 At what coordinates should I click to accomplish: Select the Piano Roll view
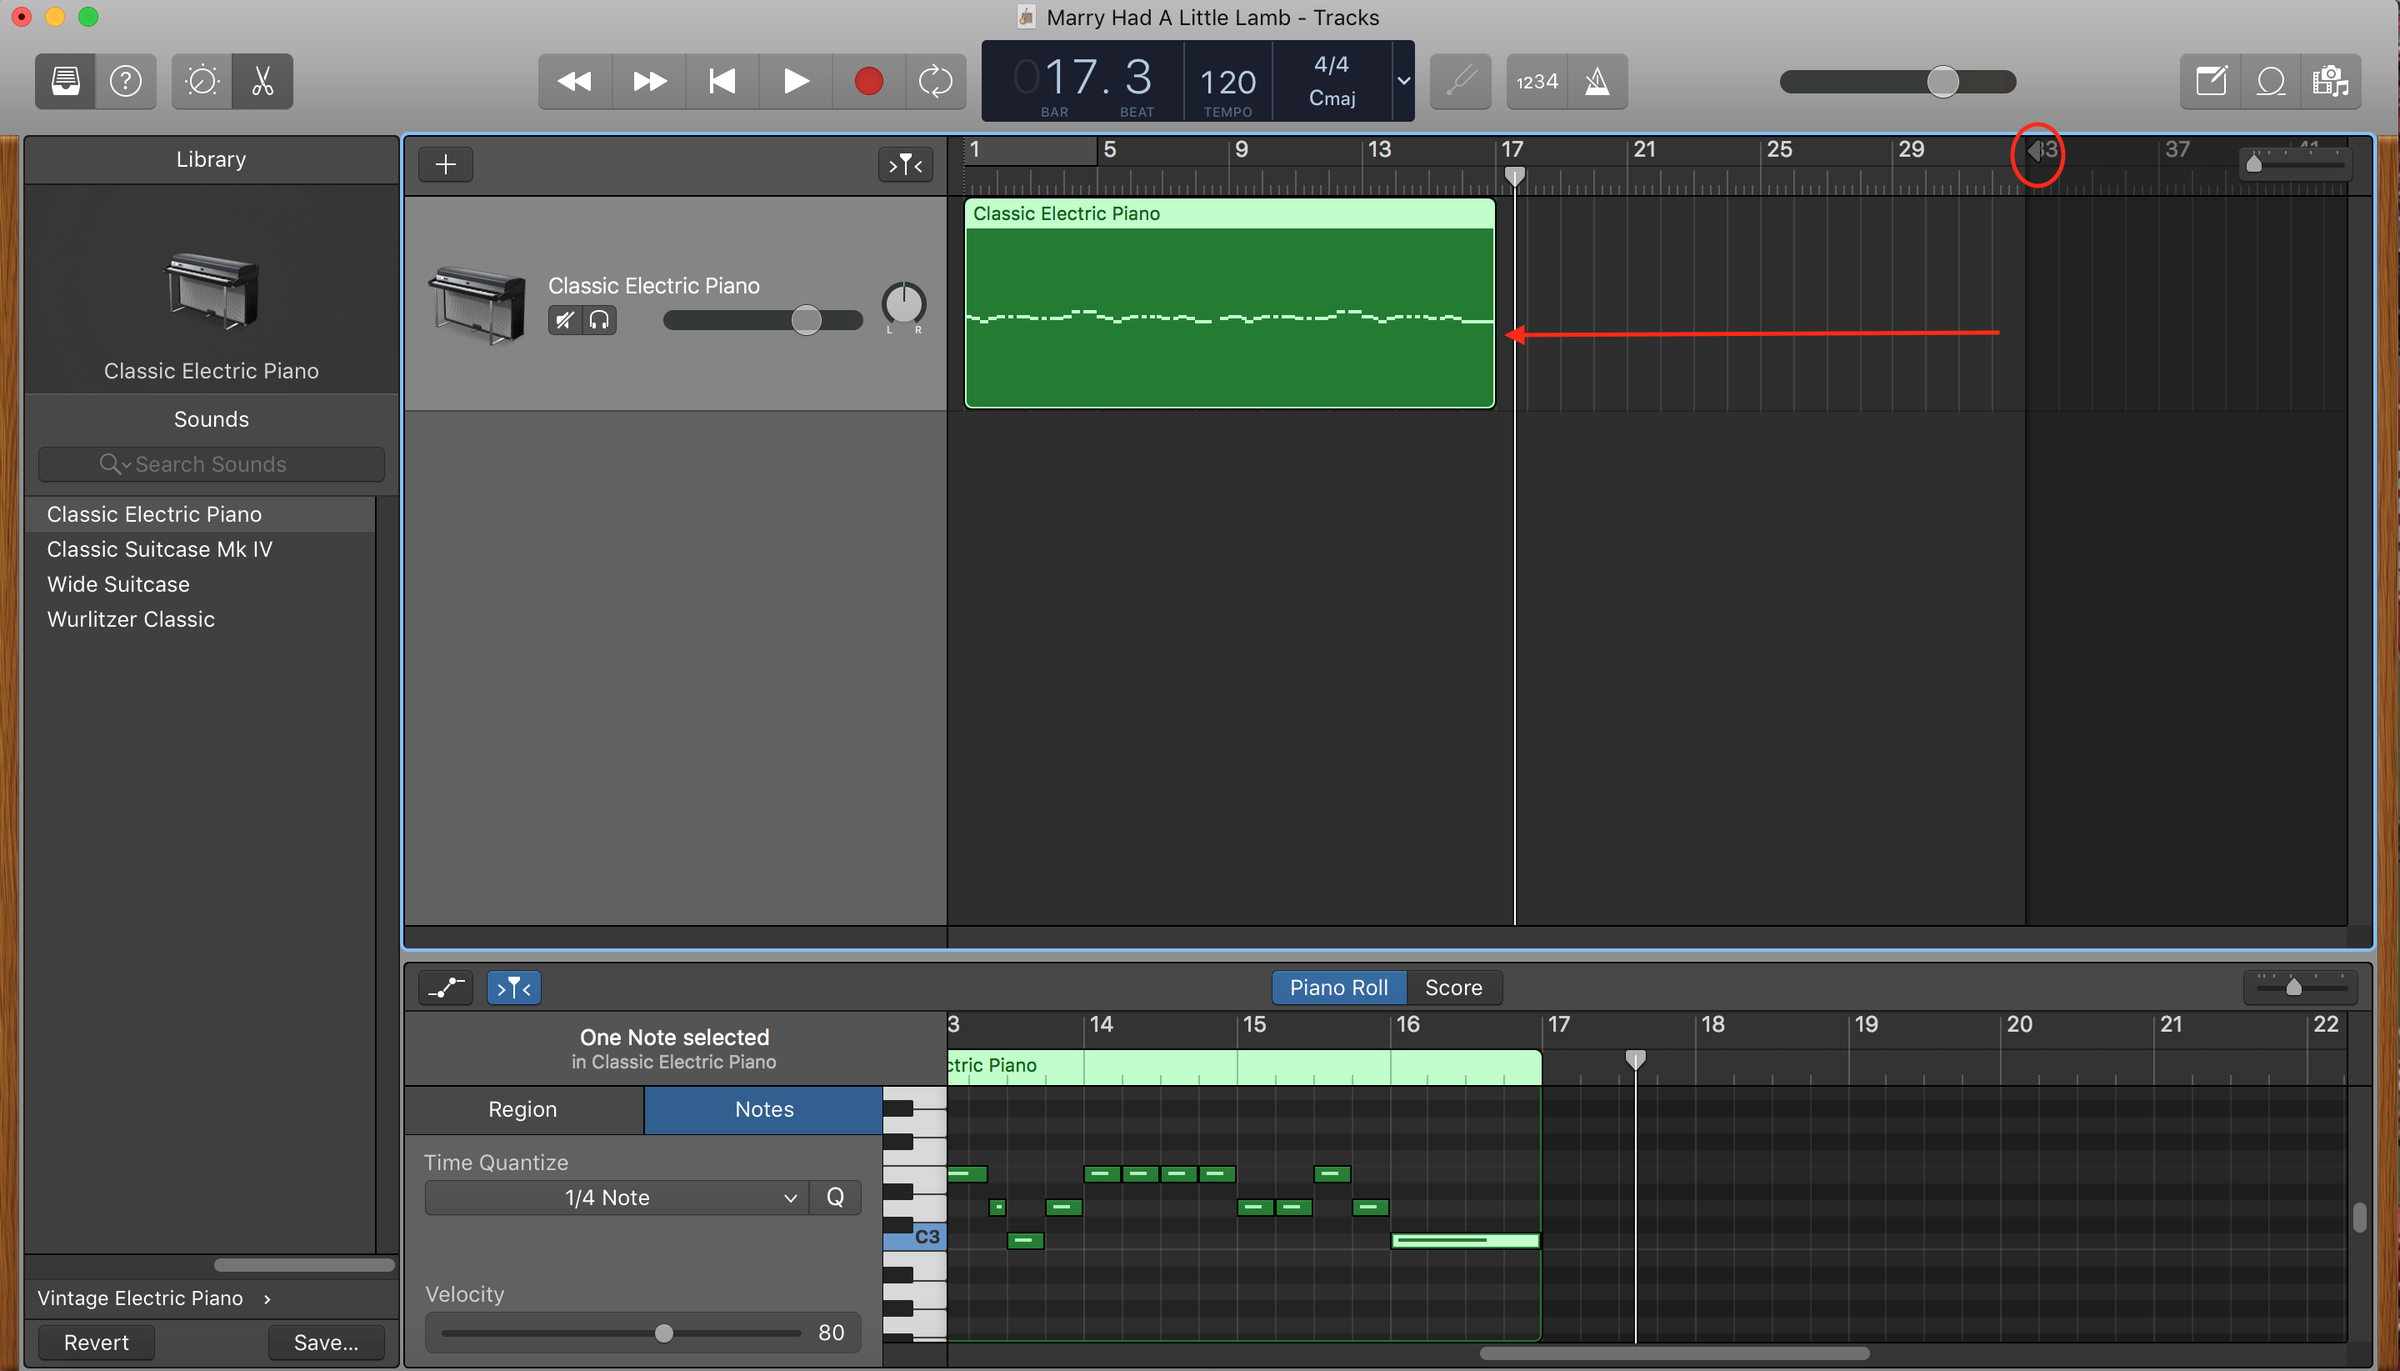pos(1339,988)
